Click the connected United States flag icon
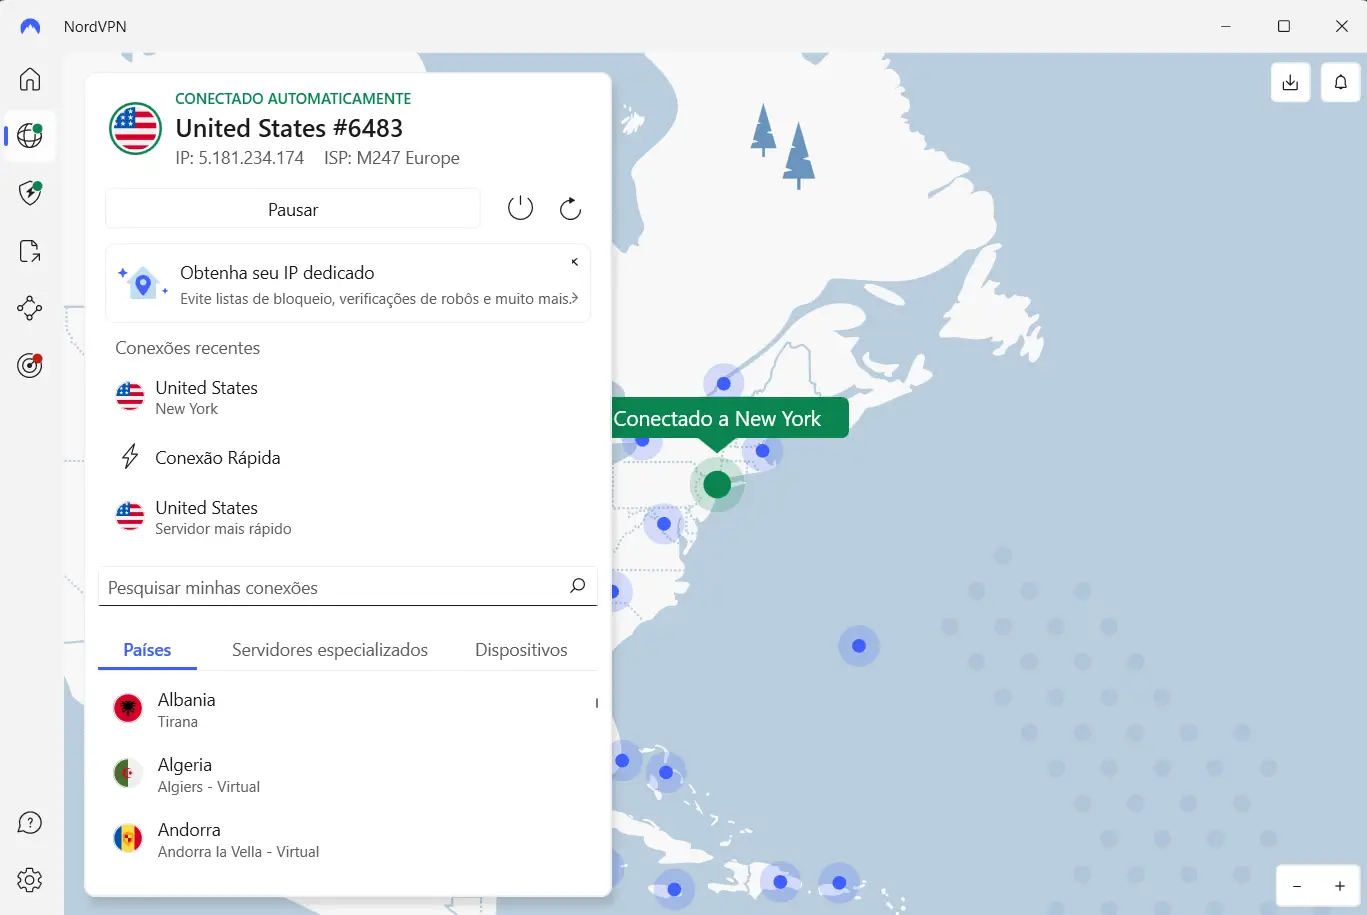Image resolution: width=1367 pixels, height=915 pixels. click(135, 128)
